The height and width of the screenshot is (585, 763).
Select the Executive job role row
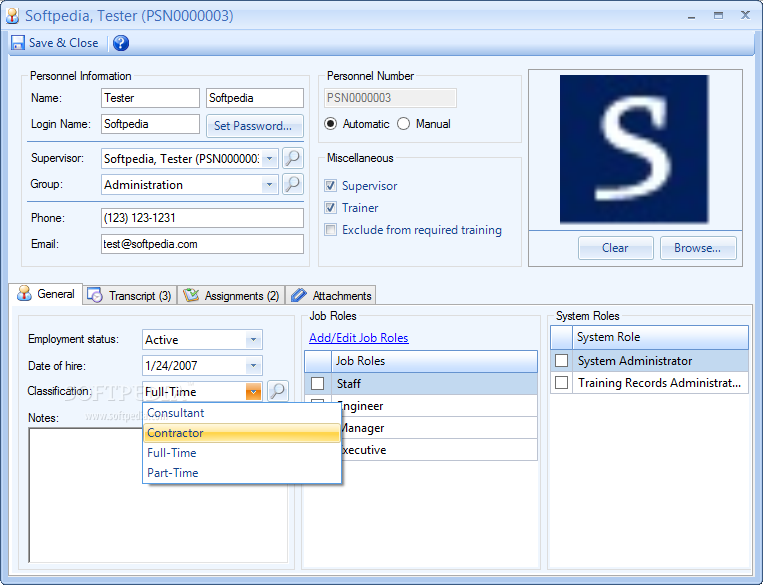click(421, 450)
